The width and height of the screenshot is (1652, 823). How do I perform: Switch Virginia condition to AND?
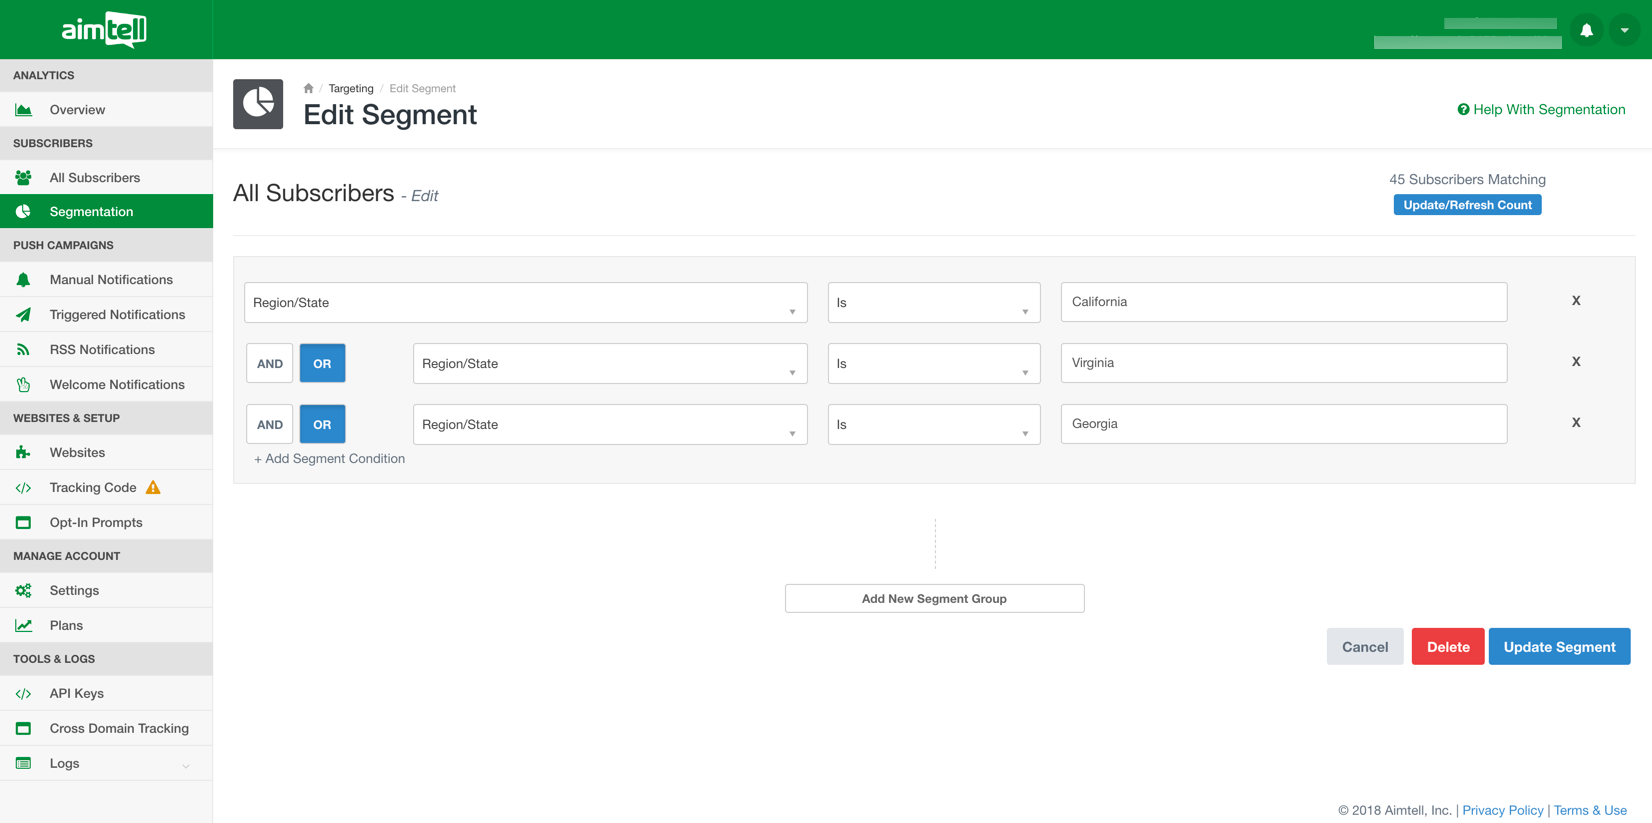(270, 364)
